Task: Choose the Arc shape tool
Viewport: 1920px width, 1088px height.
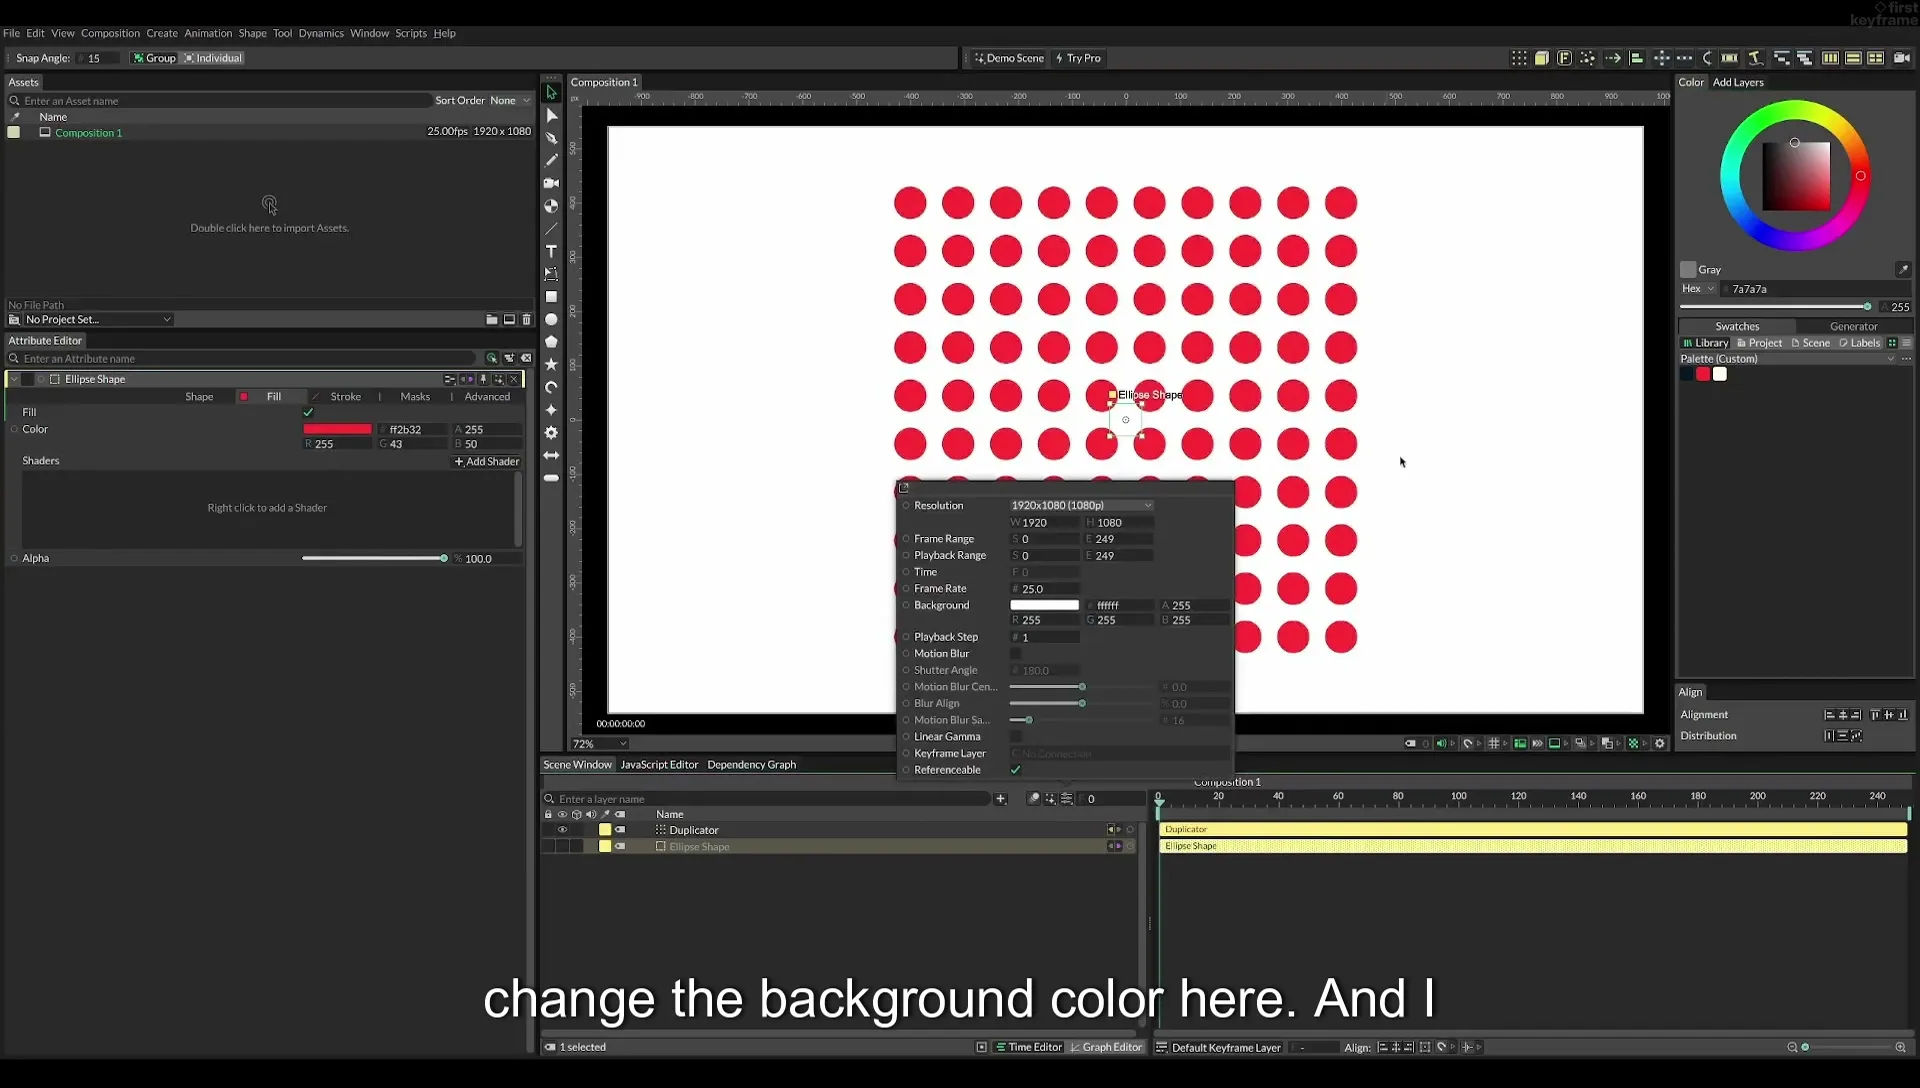Action: (x=551, y=387)
